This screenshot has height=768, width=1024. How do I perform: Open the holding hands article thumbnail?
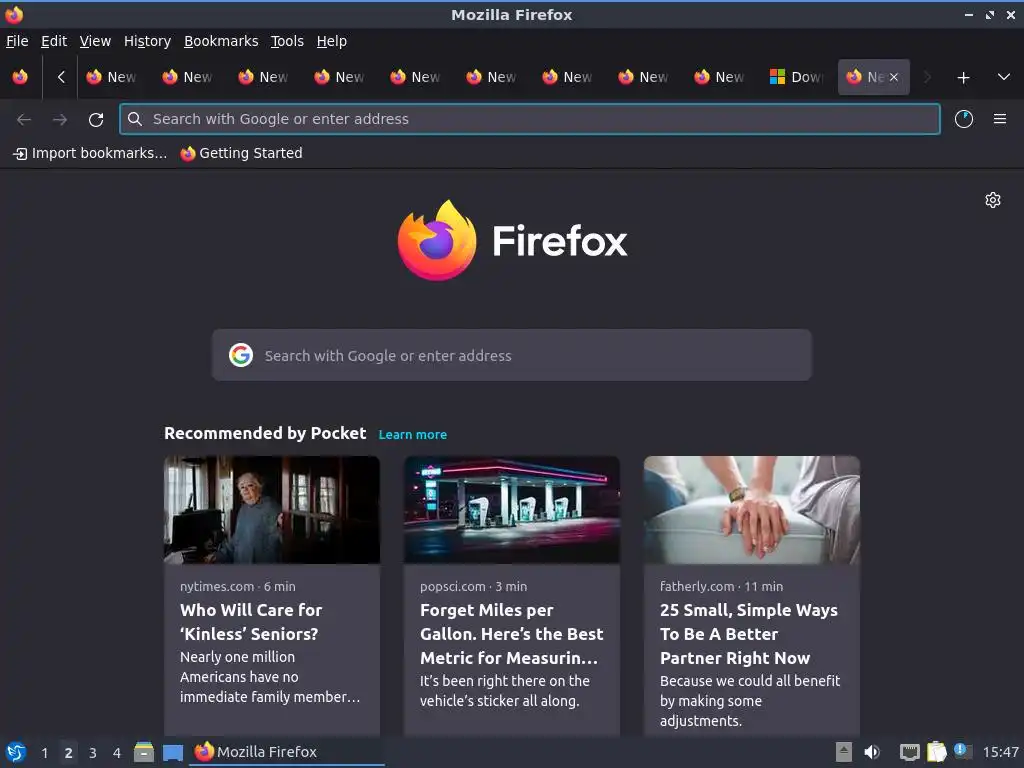coord(752,509)
